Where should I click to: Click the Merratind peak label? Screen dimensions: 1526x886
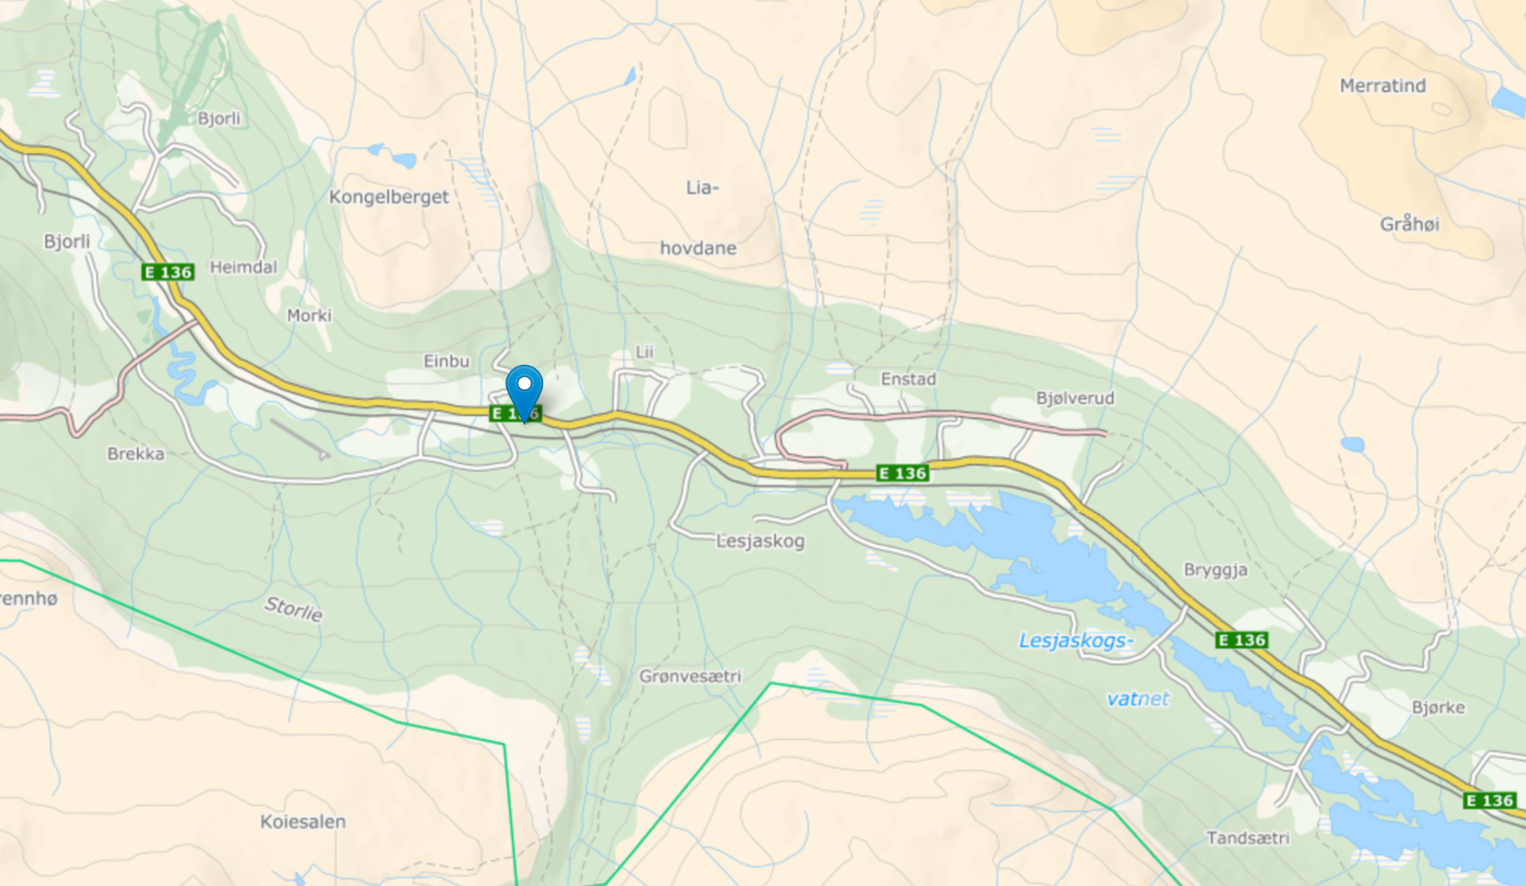[x=1383, y=86]
